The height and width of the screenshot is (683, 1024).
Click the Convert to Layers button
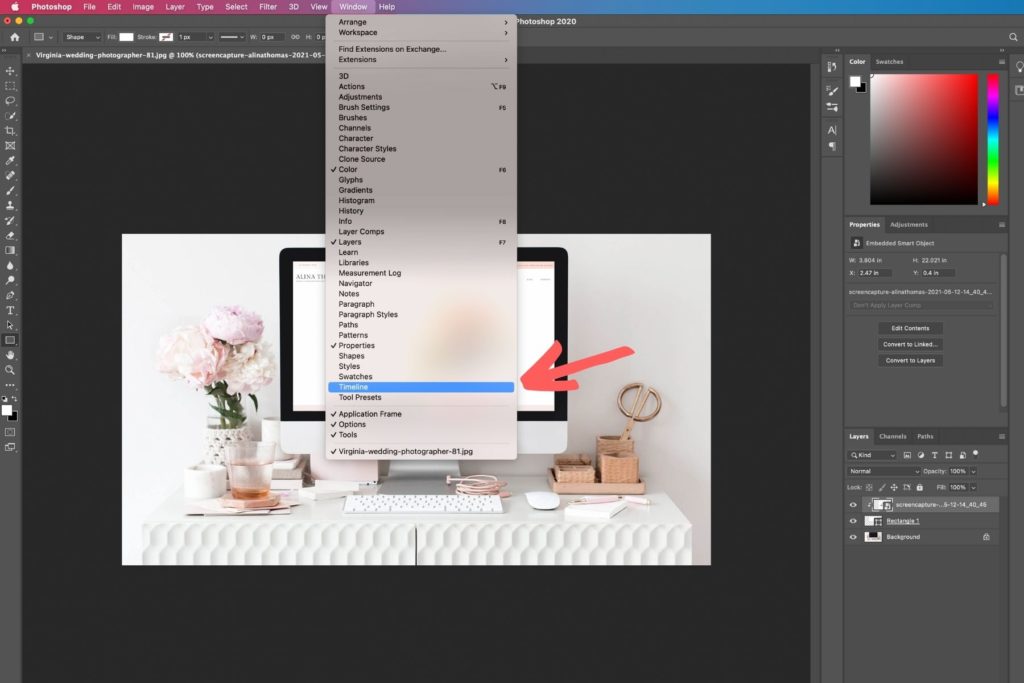910,360
